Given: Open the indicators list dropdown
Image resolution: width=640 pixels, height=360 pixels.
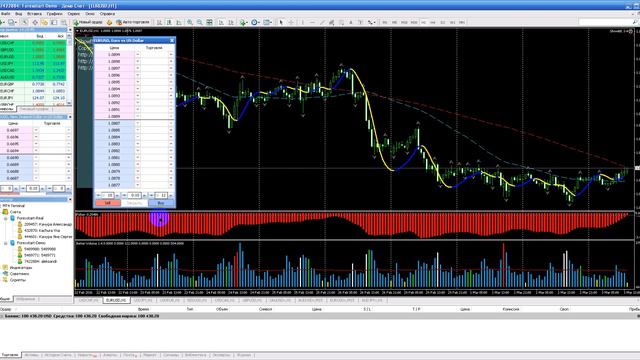Looking at the screenshot, I should click(244, 22).
